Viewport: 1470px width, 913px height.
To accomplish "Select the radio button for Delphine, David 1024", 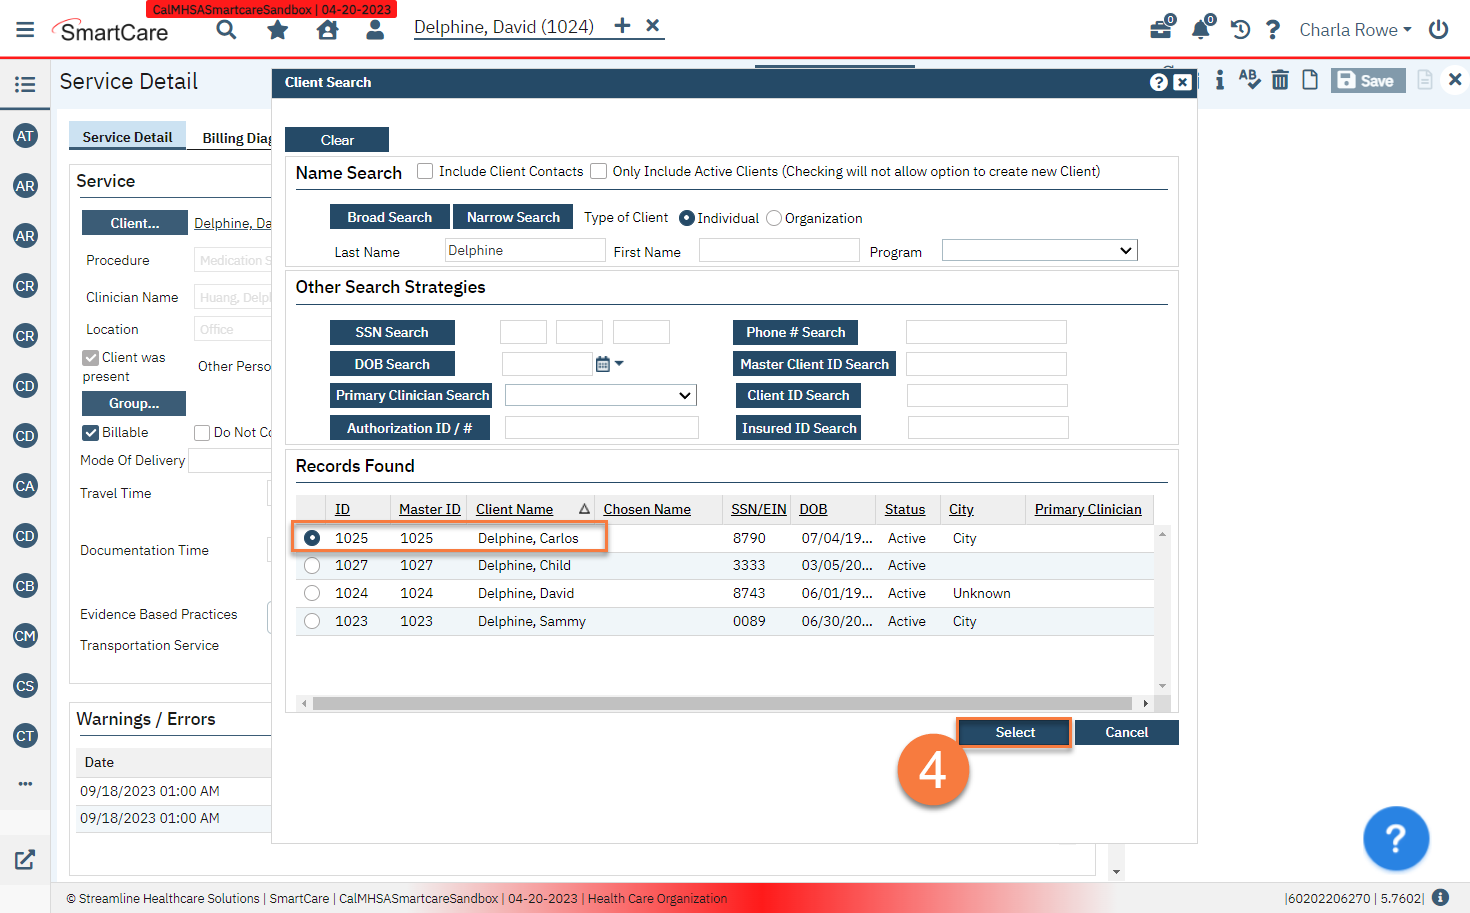I will pos(311,593).
